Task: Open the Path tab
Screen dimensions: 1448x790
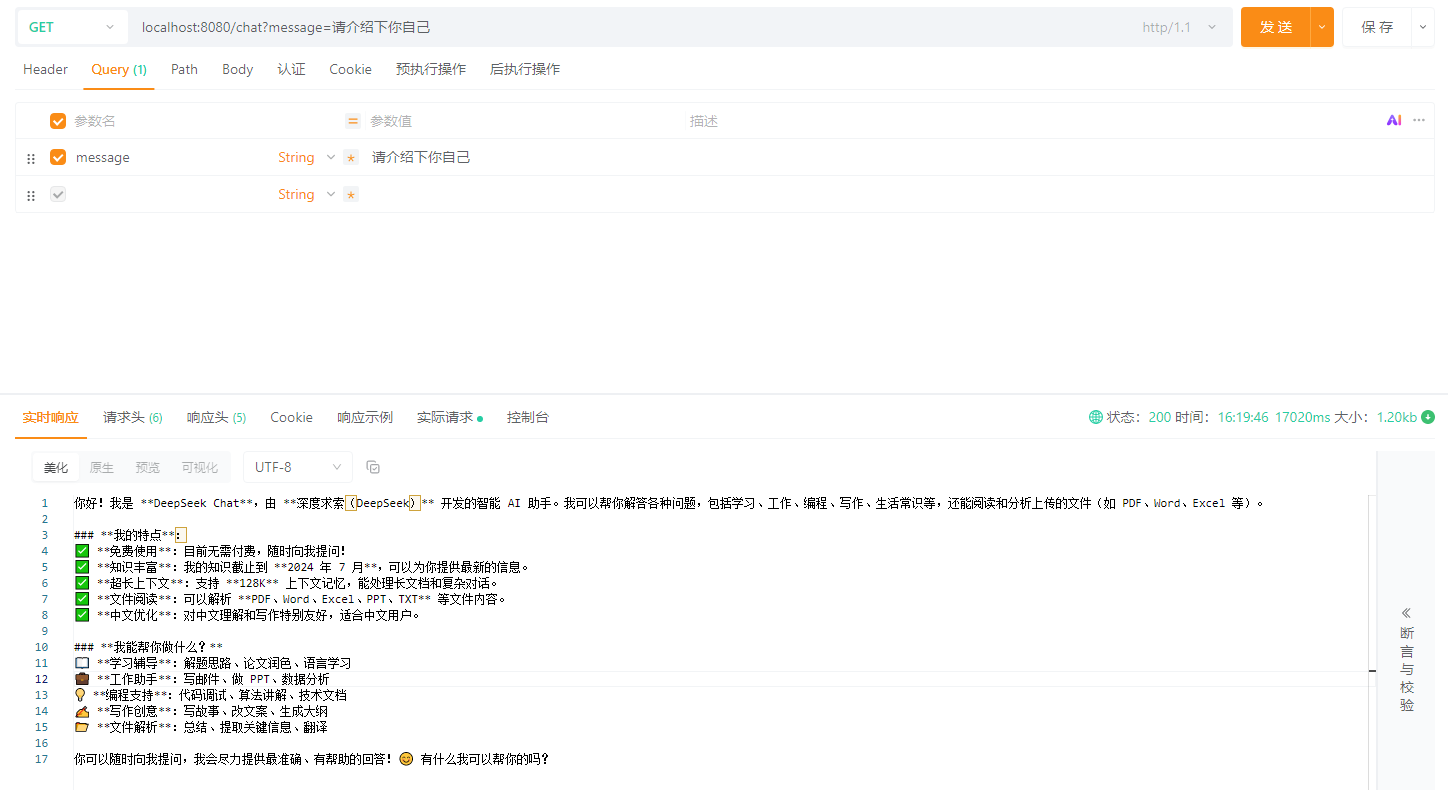Action: [184, 69]
